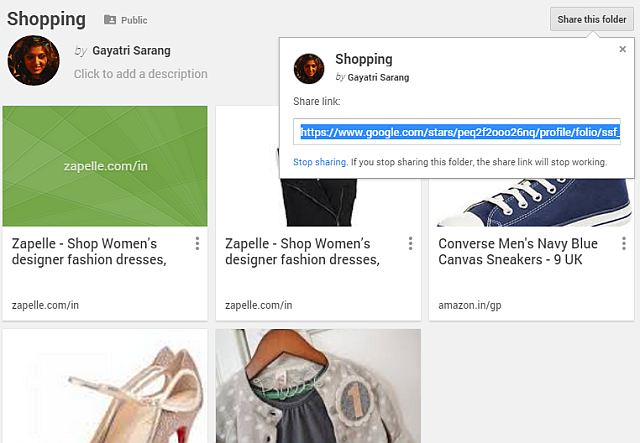The image size is (640, 443).
Task: Open the high heel shoe thumbnail
Action: 105,386
